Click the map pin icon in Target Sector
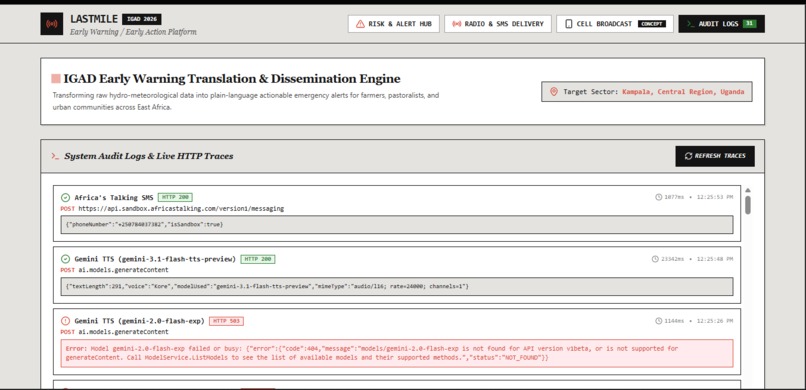Image resolution: width=806 pixels, height=390 pixels. pyautogui.click(x=554, y=91)
